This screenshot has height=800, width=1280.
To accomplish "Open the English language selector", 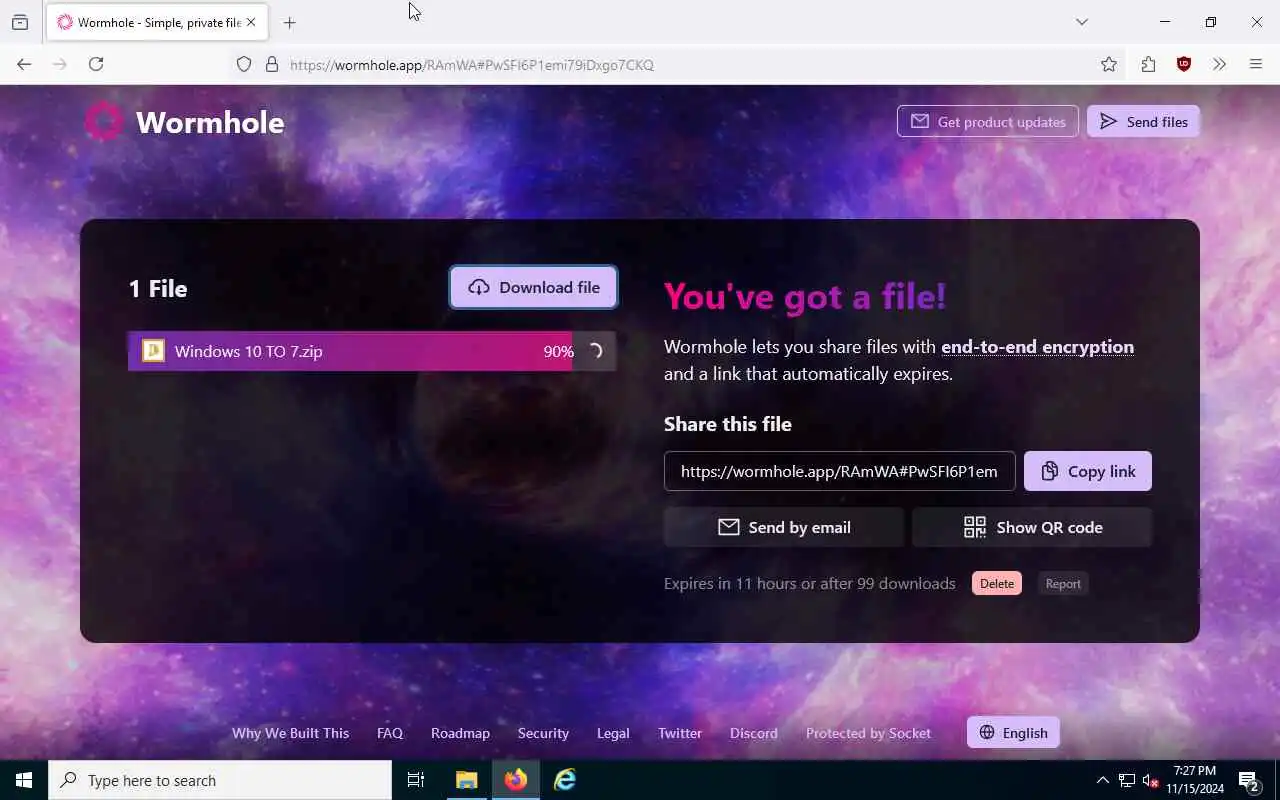I will (x=1013, y=733).
